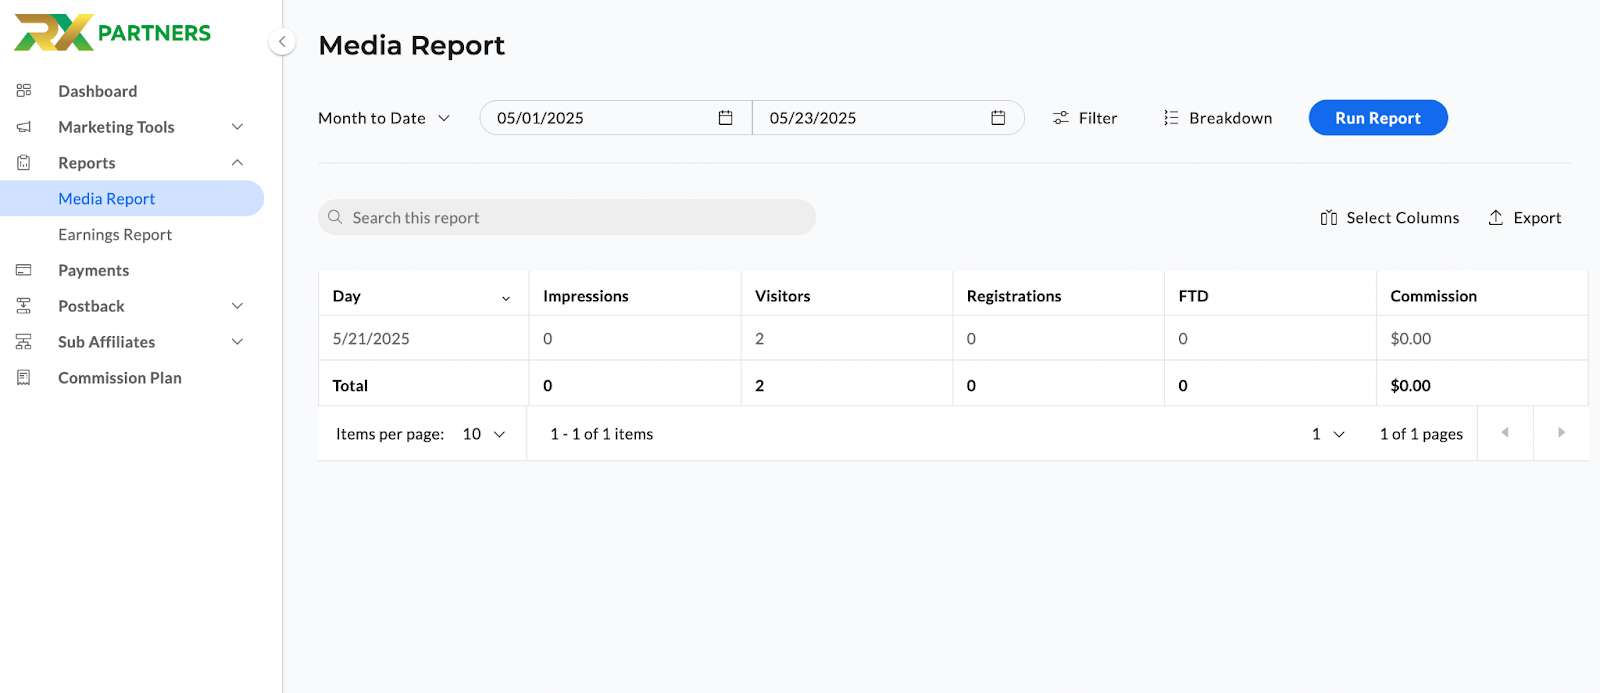1600x693 pixels.
Task: Open Select Columns chooser
Action: coord(1389,218)
